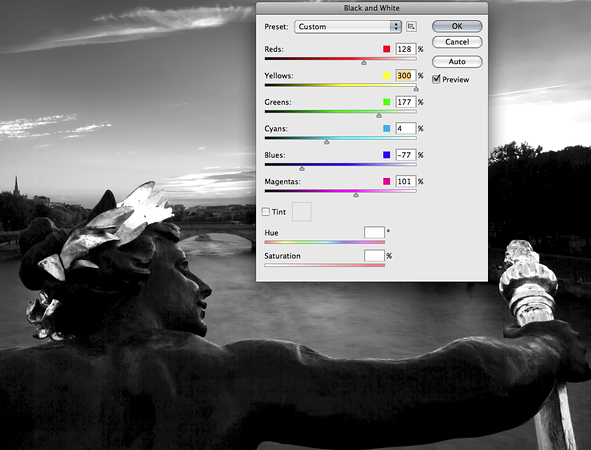Click the Preset dropdown stepper arrows
The width and height of the screenshot is (591, 450).
pyautogui.click(x=395, y=27)
